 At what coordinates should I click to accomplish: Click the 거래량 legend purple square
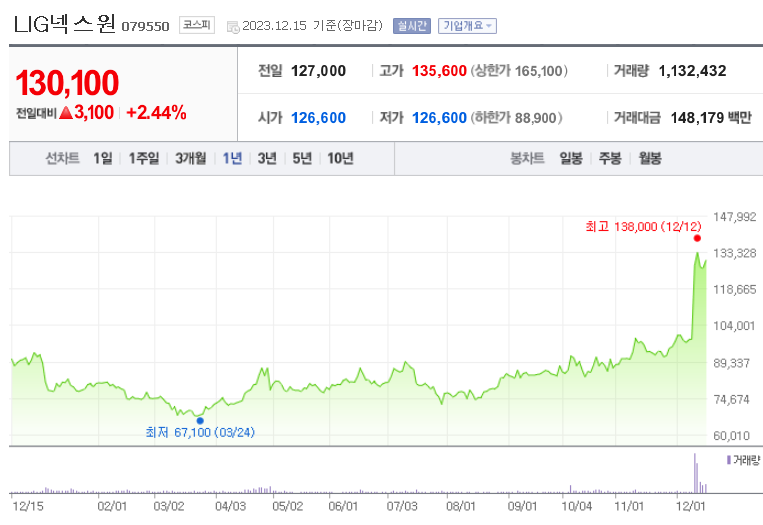pos(728,460)
